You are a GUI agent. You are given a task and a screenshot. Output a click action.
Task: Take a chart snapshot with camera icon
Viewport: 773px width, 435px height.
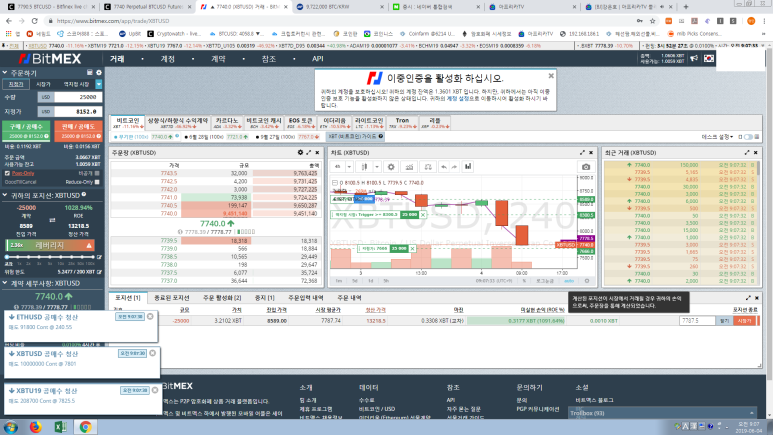pos(586,167)
